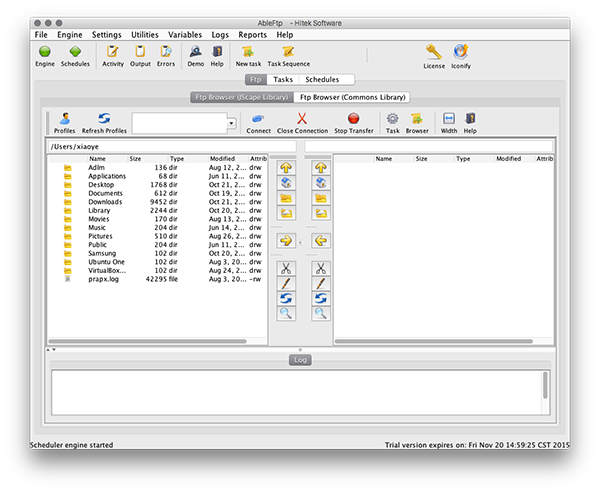The width and height of the screenshot is (600, 492).
Task: Download with the left-pointing yellow arrow
Action: pos(321,241)
